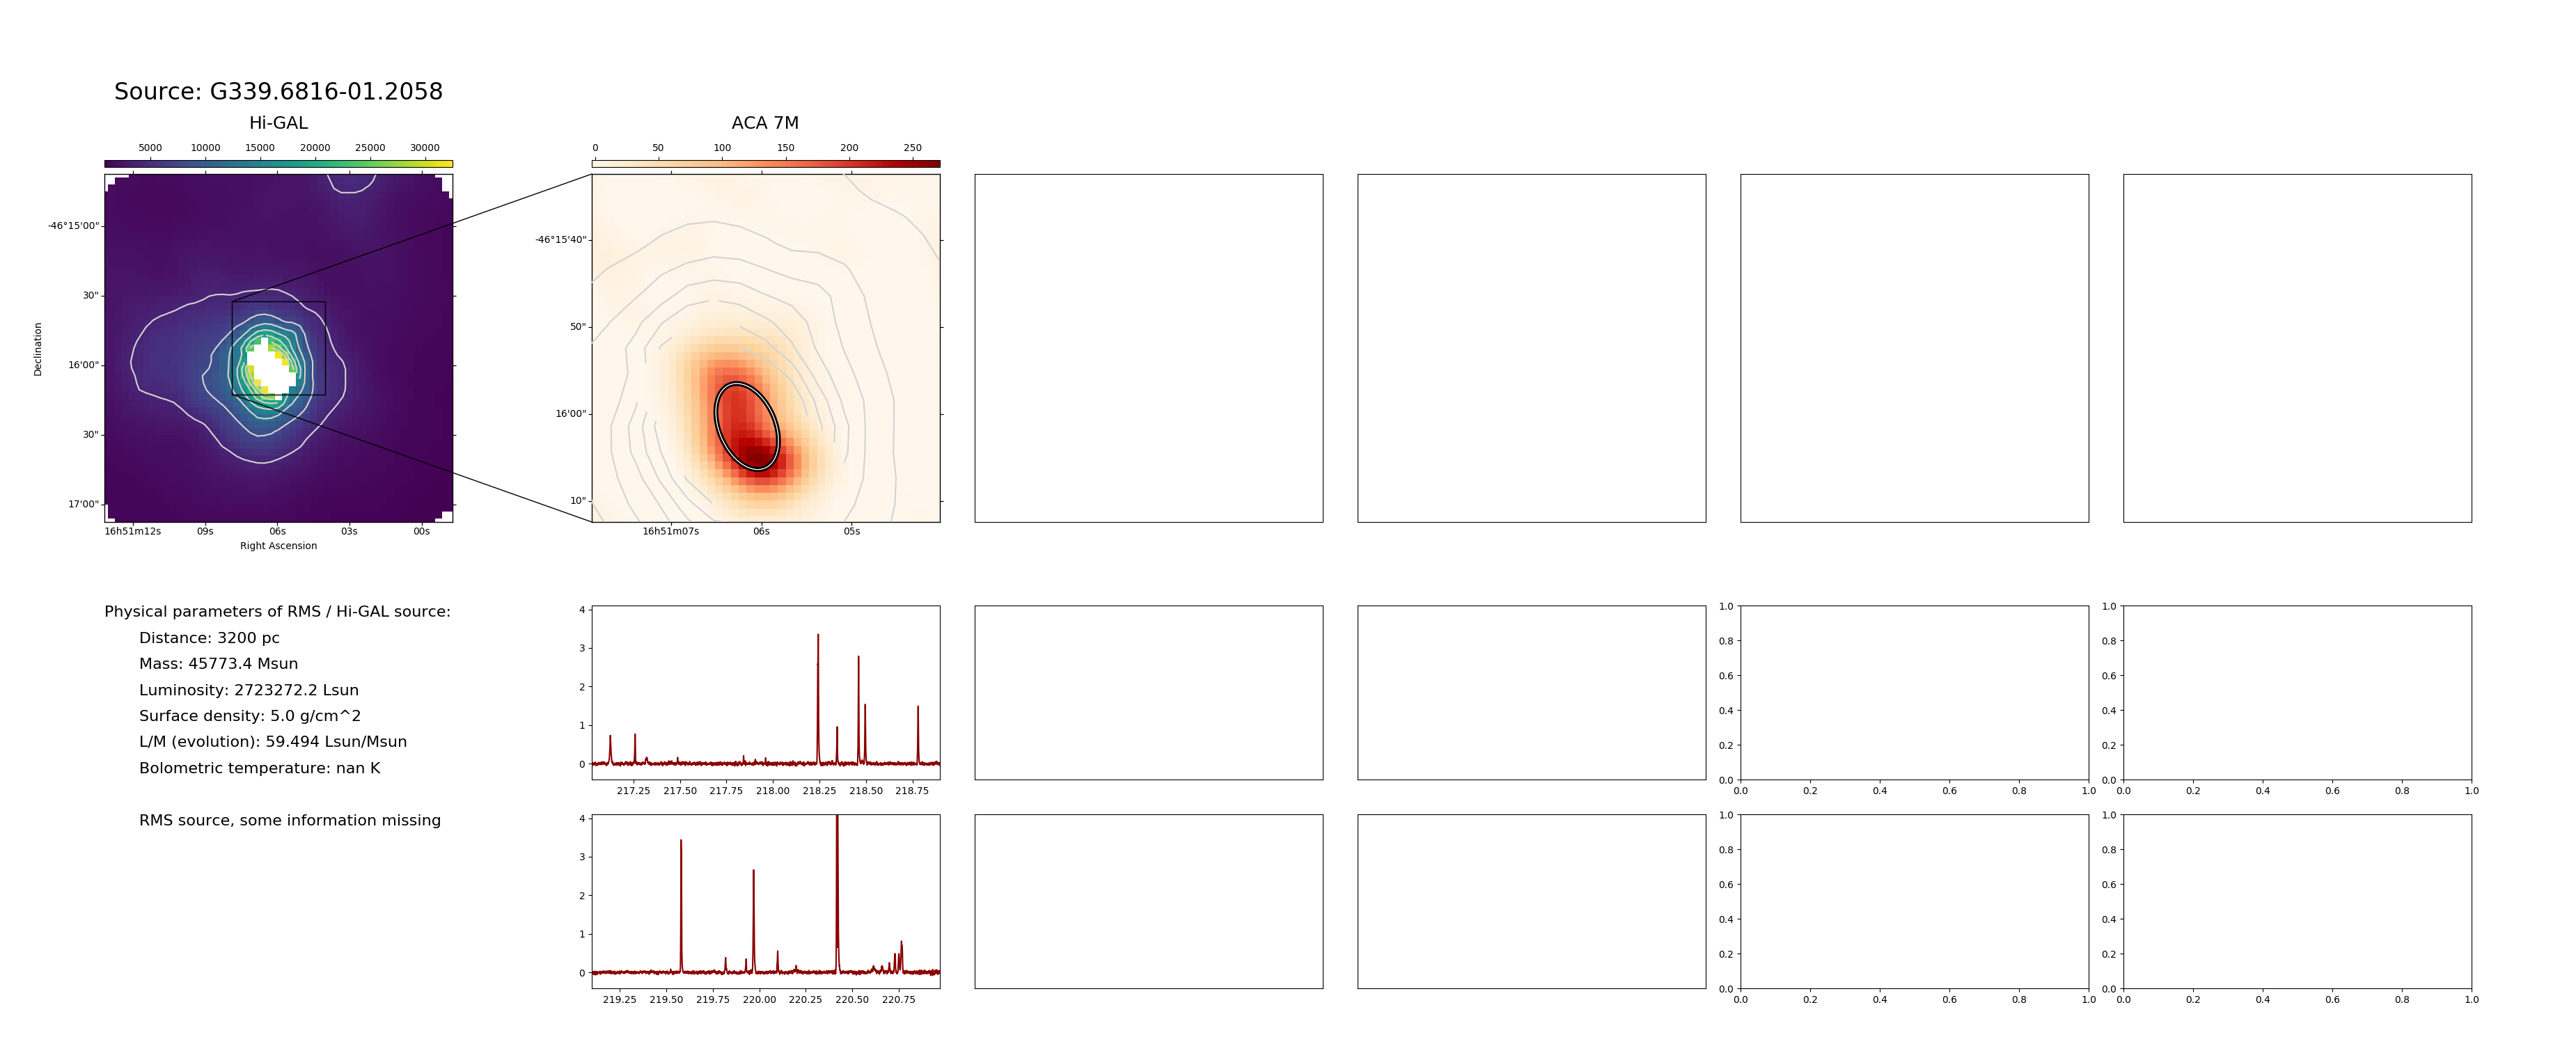This screenshot has height=1044, width=2576.
Task: Click the "30000" label on Hi-GAL colorbar
Action: [x=425, y=148]
